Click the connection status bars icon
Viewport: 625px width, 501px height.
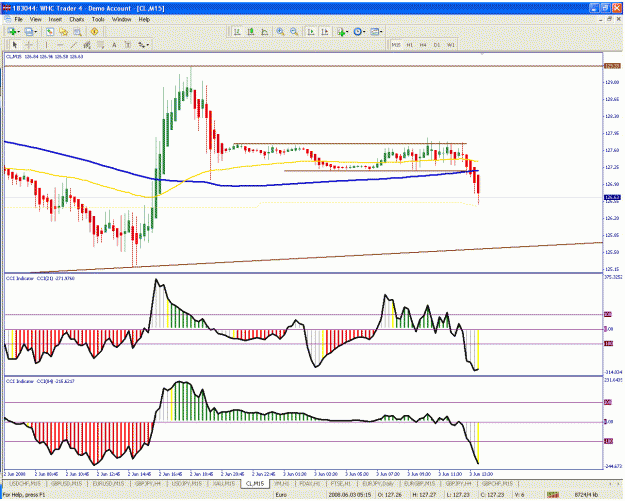(x=552, y=495)
